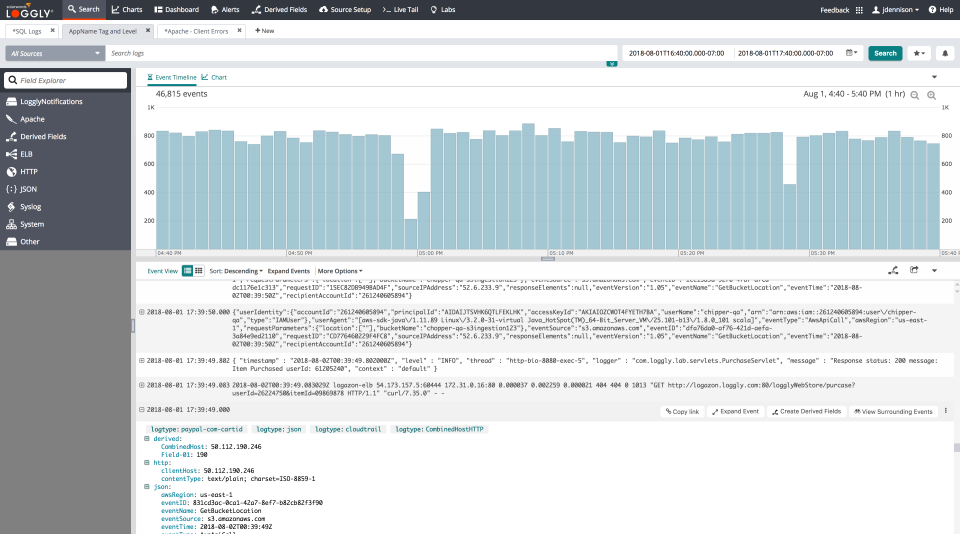Select the Event Timeline tab

pos(172,78)
